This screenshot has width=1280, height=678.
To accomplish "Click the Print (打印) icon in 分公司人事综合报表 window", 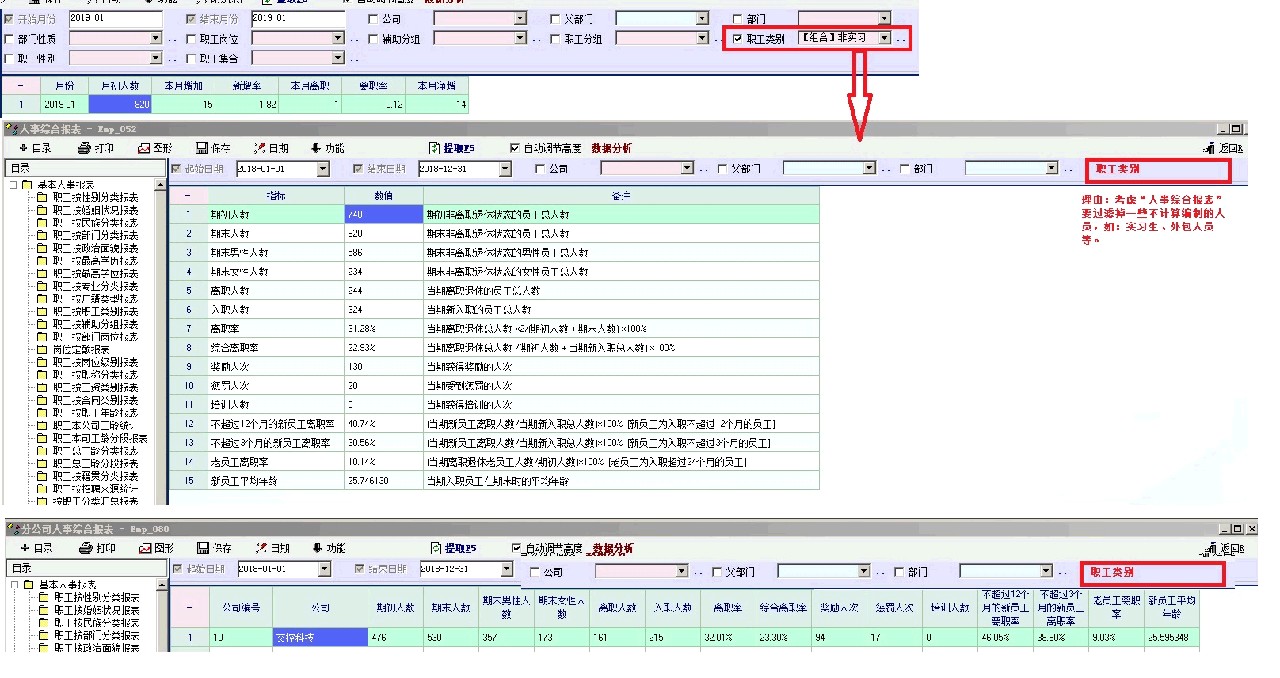I will pyautogui.click(x=97, y=548).
